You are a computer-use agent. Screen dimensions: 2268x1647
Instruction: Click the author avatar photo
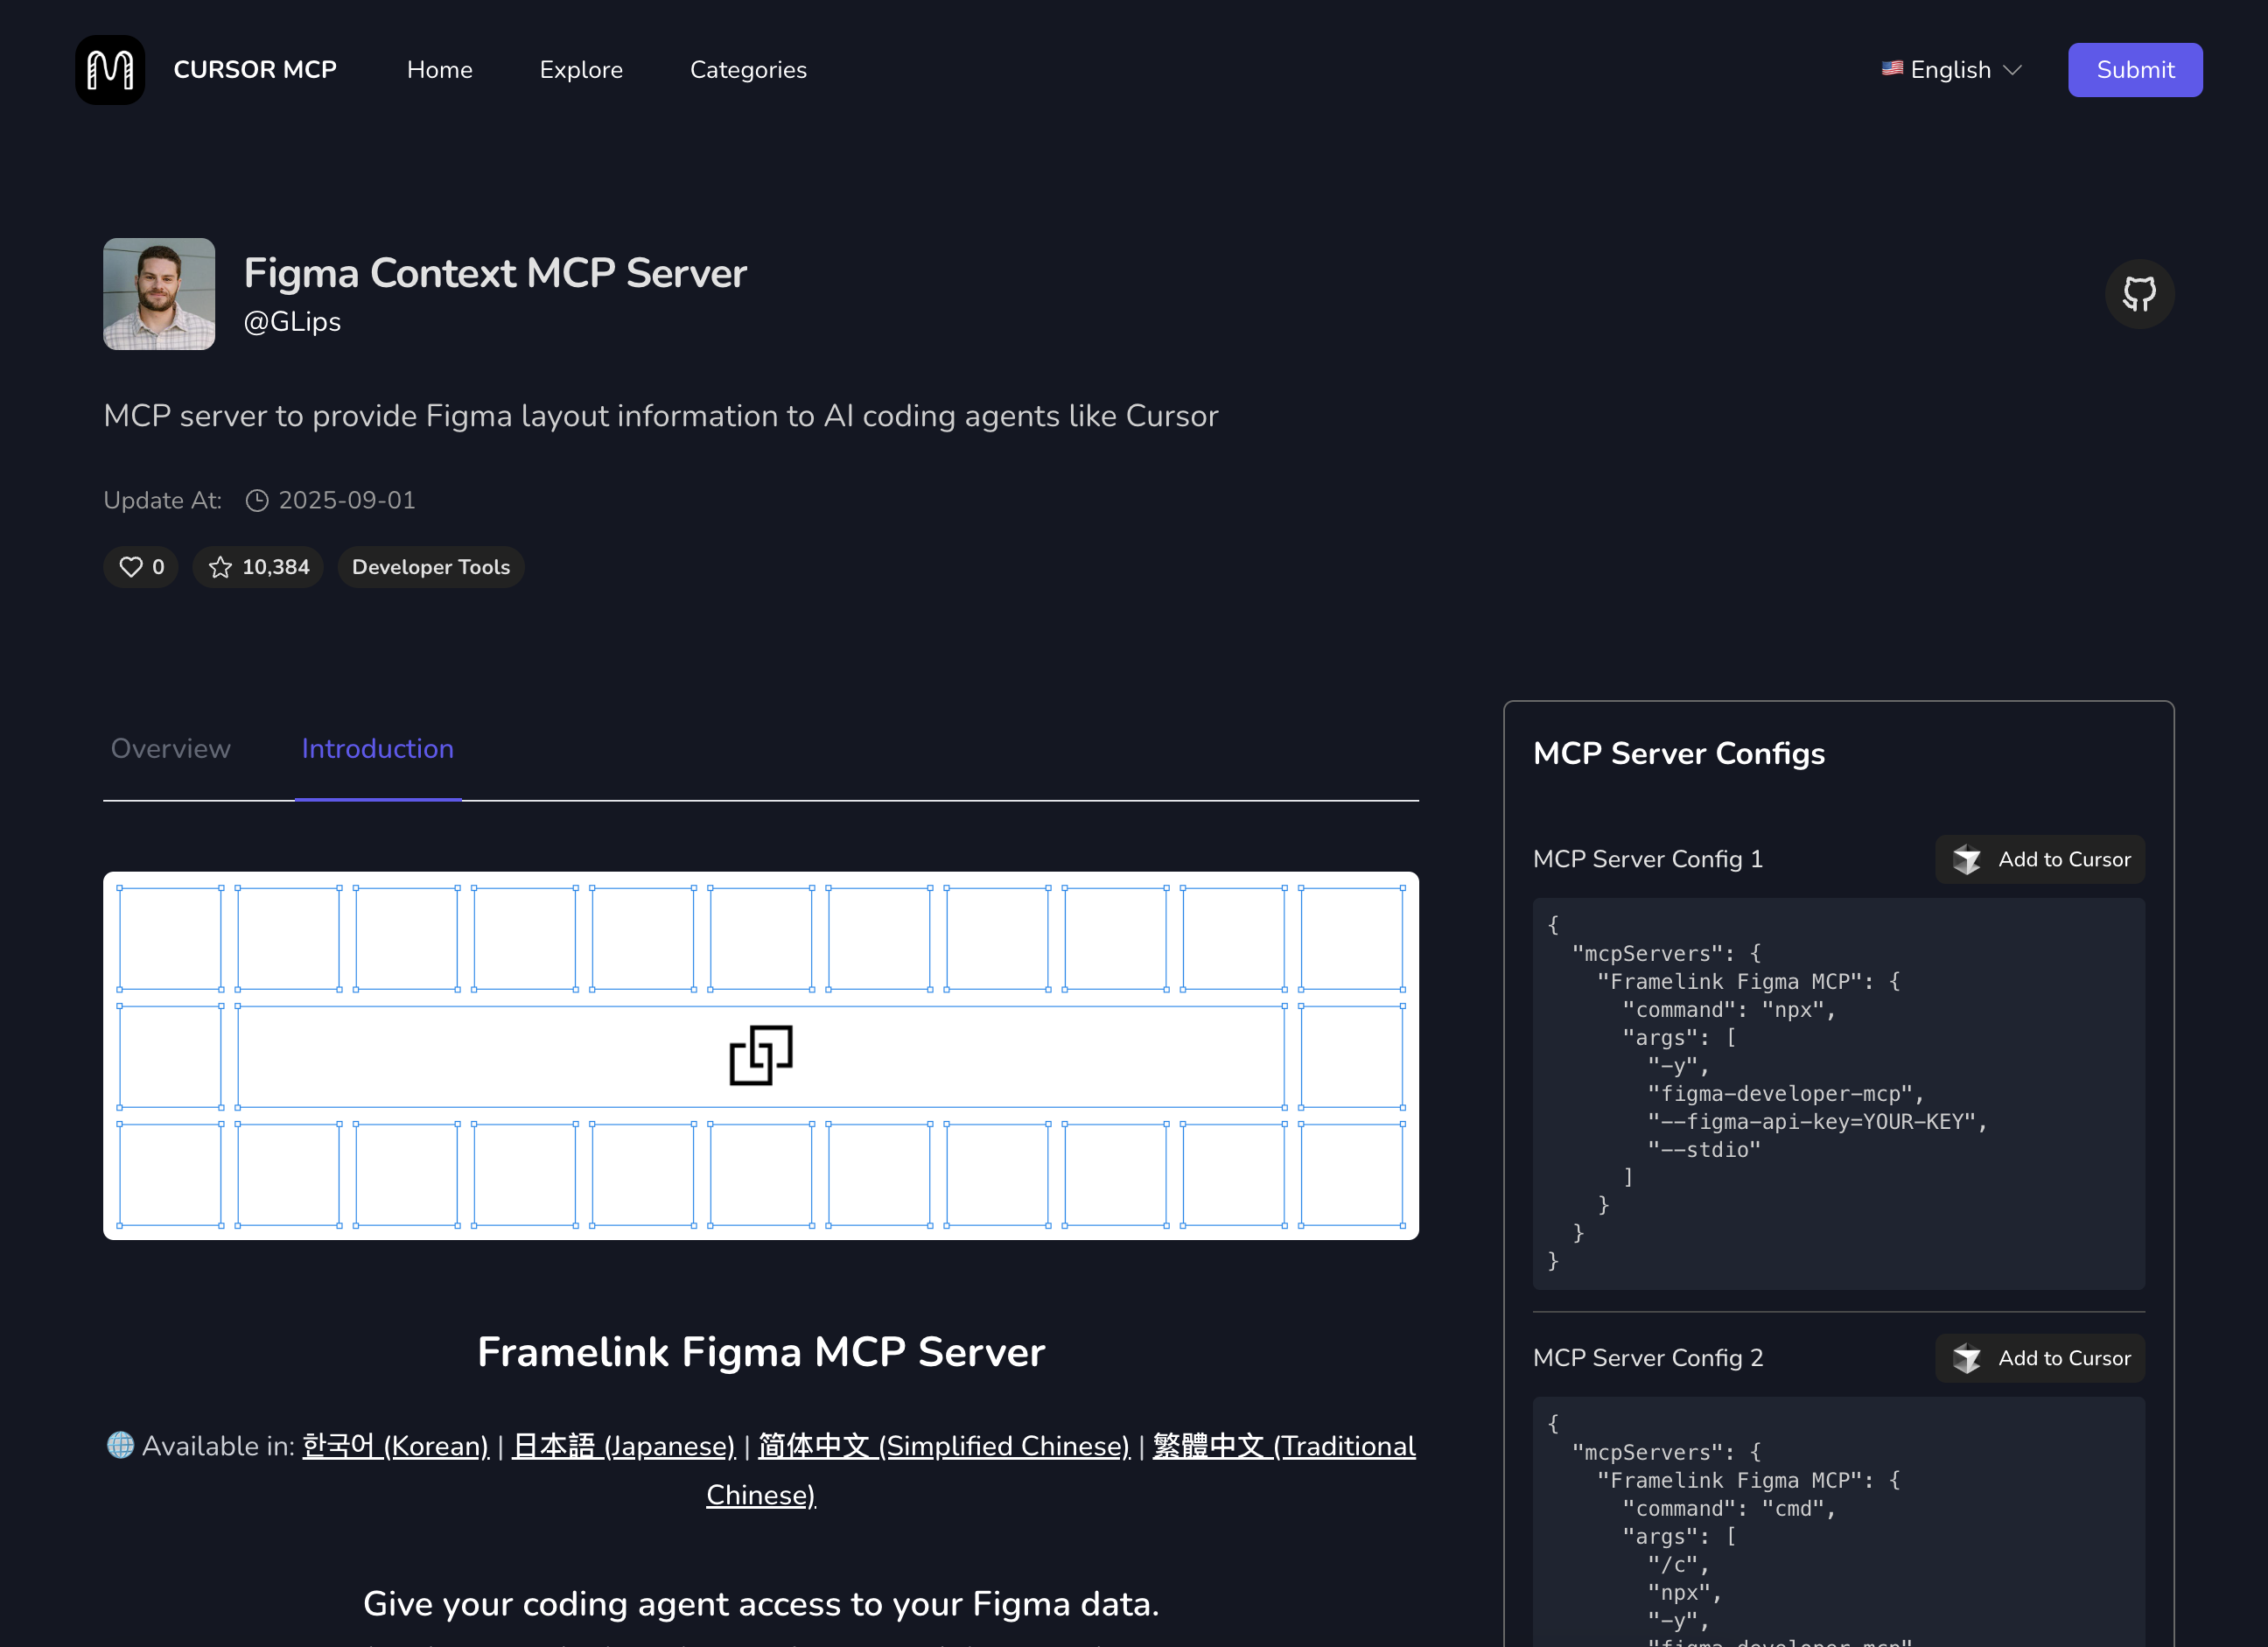pyautogui.click(x=159, y=294)
